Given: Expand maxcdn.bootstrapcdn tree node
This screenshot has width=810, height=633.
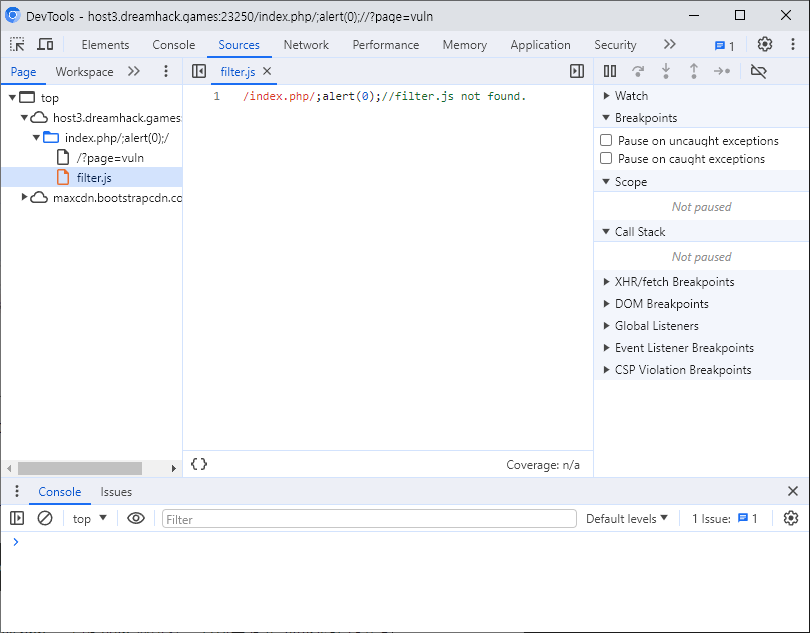Looking at the screenshot, I should (26, 198).
